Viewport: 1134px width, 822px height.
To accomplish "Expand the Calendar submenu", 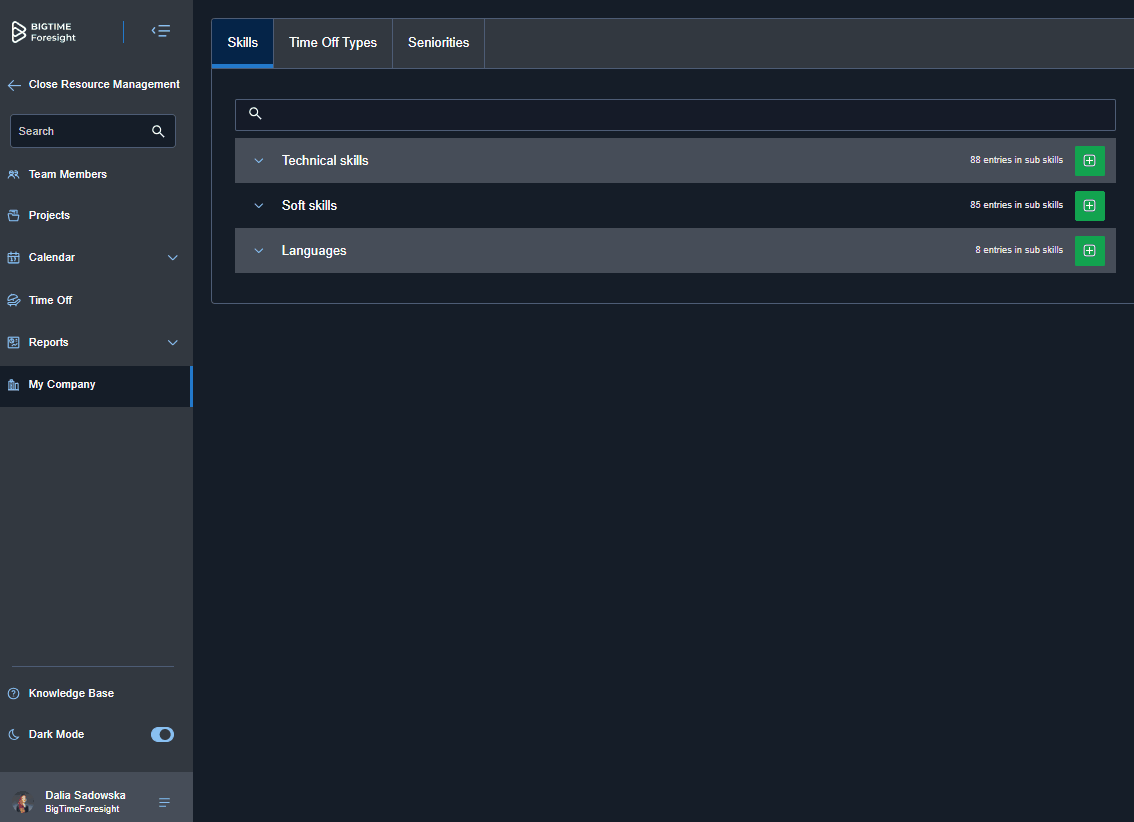I will pyautogui.click(x=172, y=257).
